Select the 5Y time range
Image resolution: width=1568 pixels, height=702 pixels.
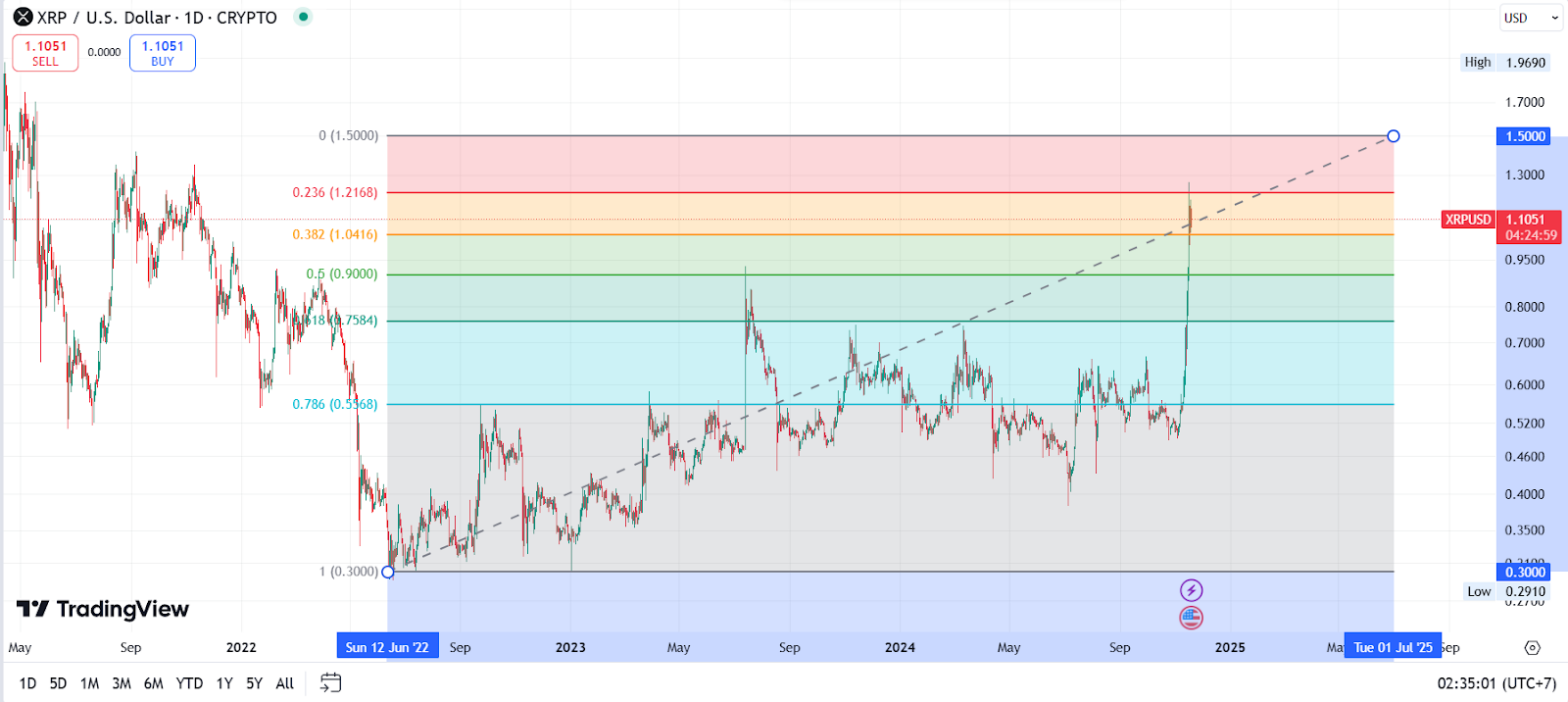click(x=255, y=683)
